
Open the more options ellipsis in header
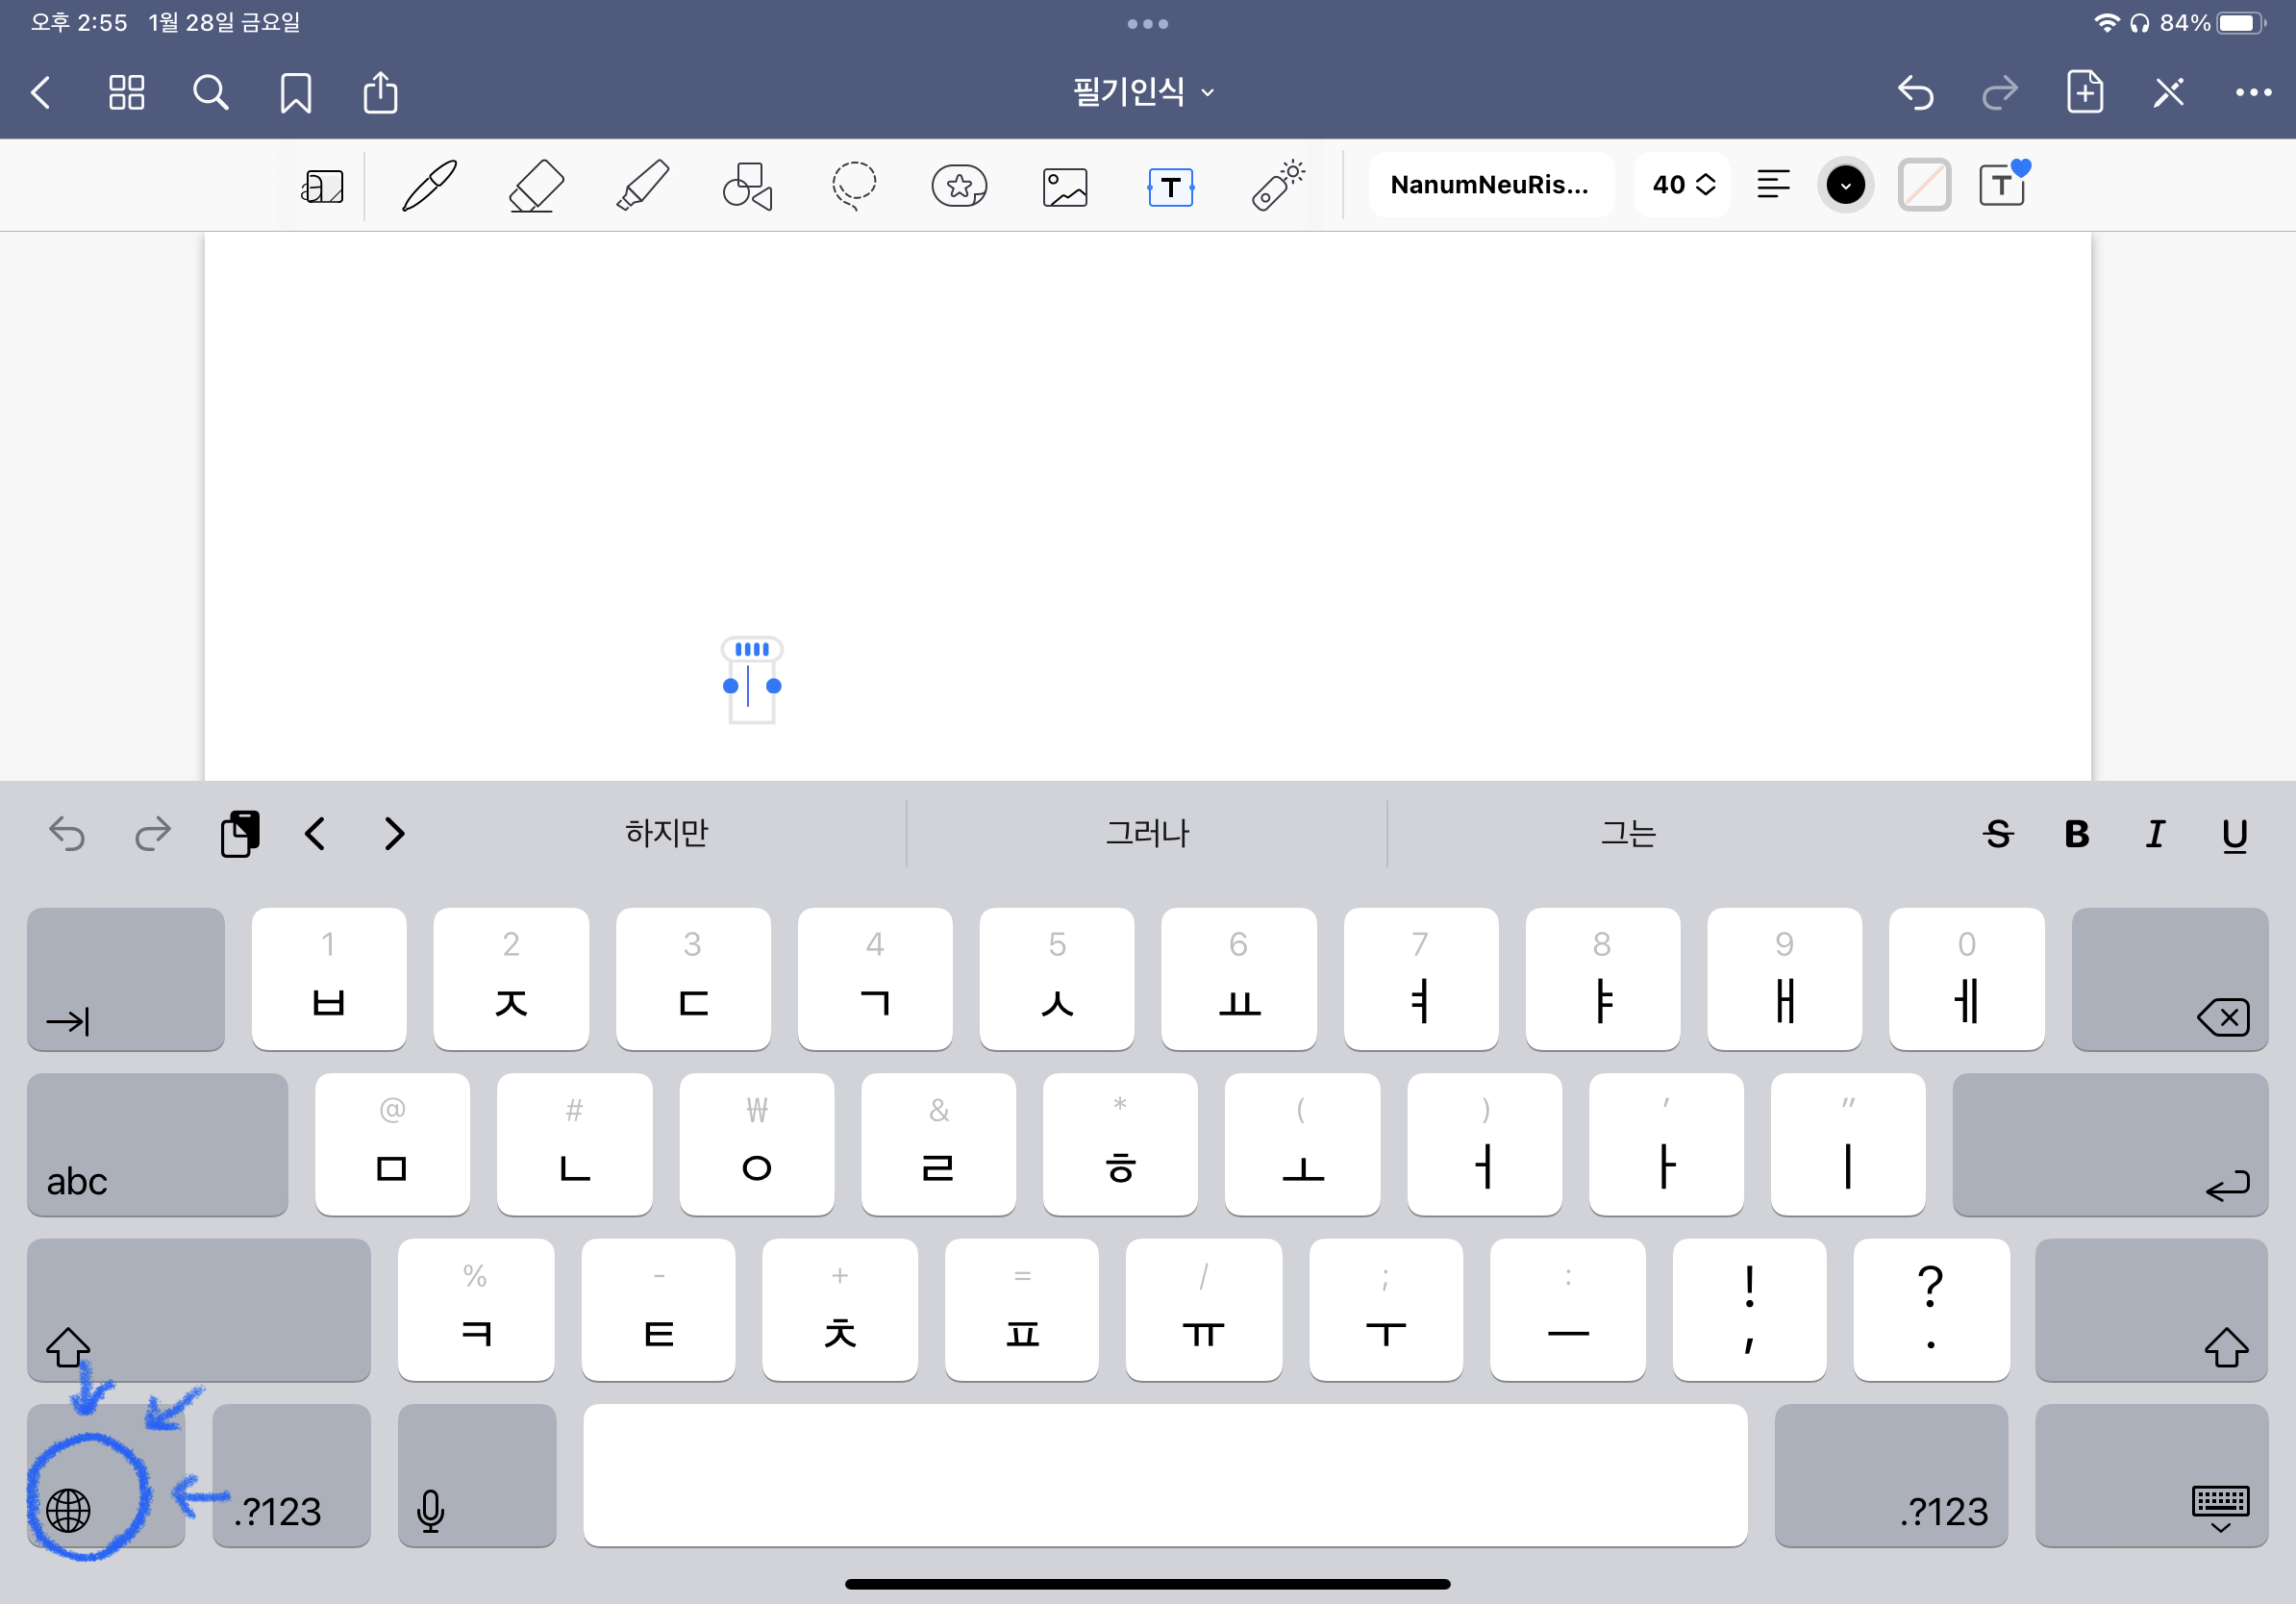coord(2253,92)
